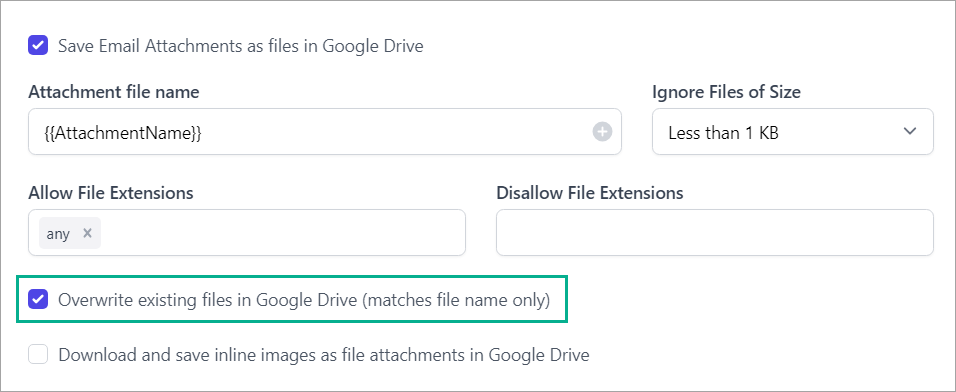Screen dimensions: 956x392
Task: Click the "Disallow File Extensions" heading label
Action: pyautogui.click(x=590, y=193)
